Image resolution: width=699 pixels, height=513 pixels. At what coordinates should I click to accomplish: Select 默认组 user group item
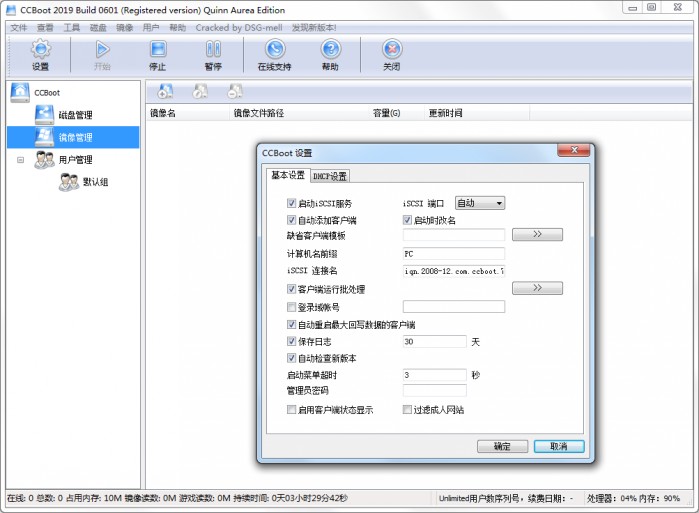click(x=95, y=182)
